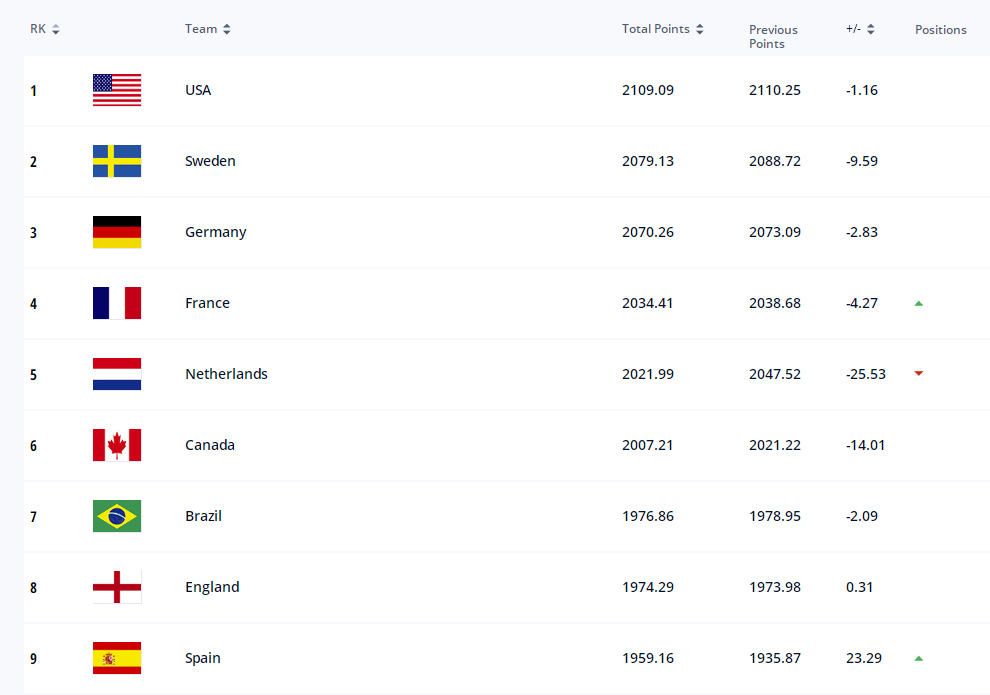Viewport: 990px width, 695px height.
Task: Click the Brazil flag icon
Action: (x=117, y=516)
